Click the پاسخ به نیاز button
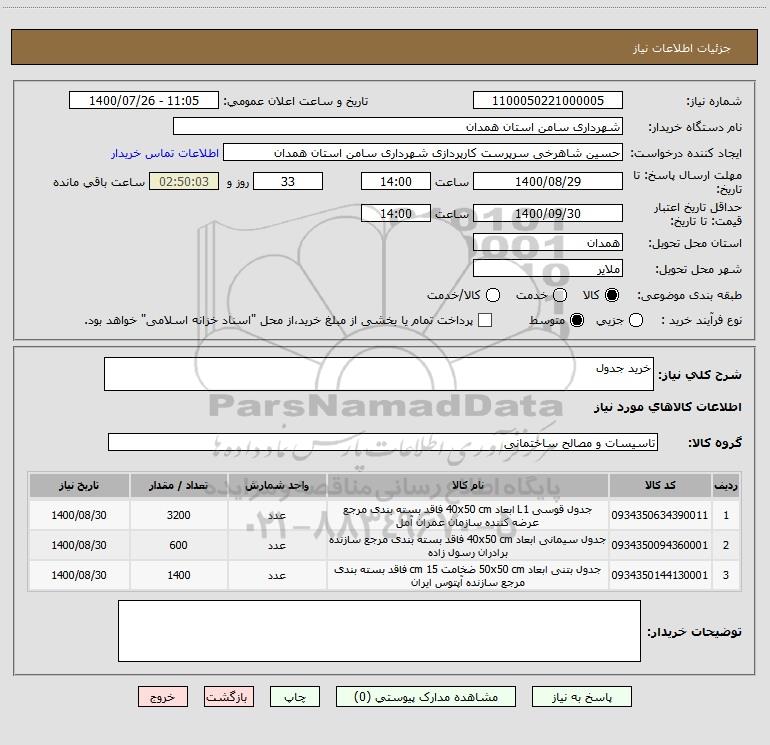 point(582,697)
